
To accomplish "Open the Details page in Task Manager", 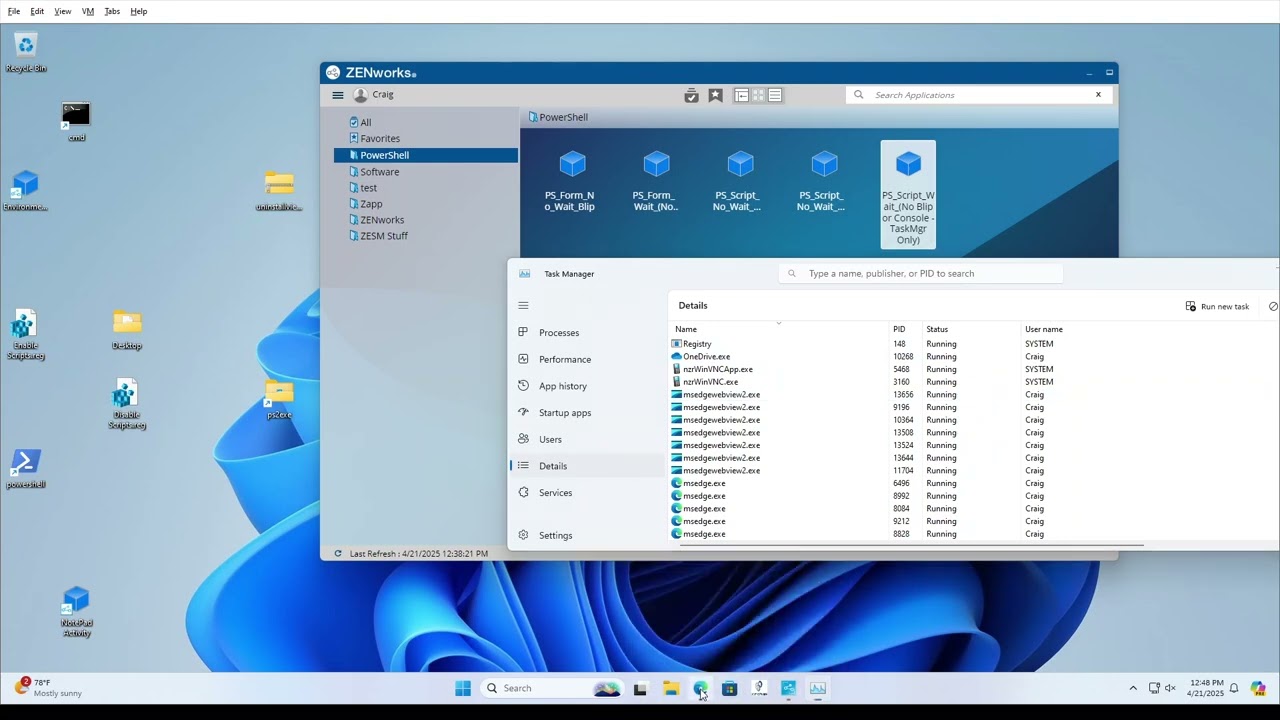I will [x=587, y=466].
